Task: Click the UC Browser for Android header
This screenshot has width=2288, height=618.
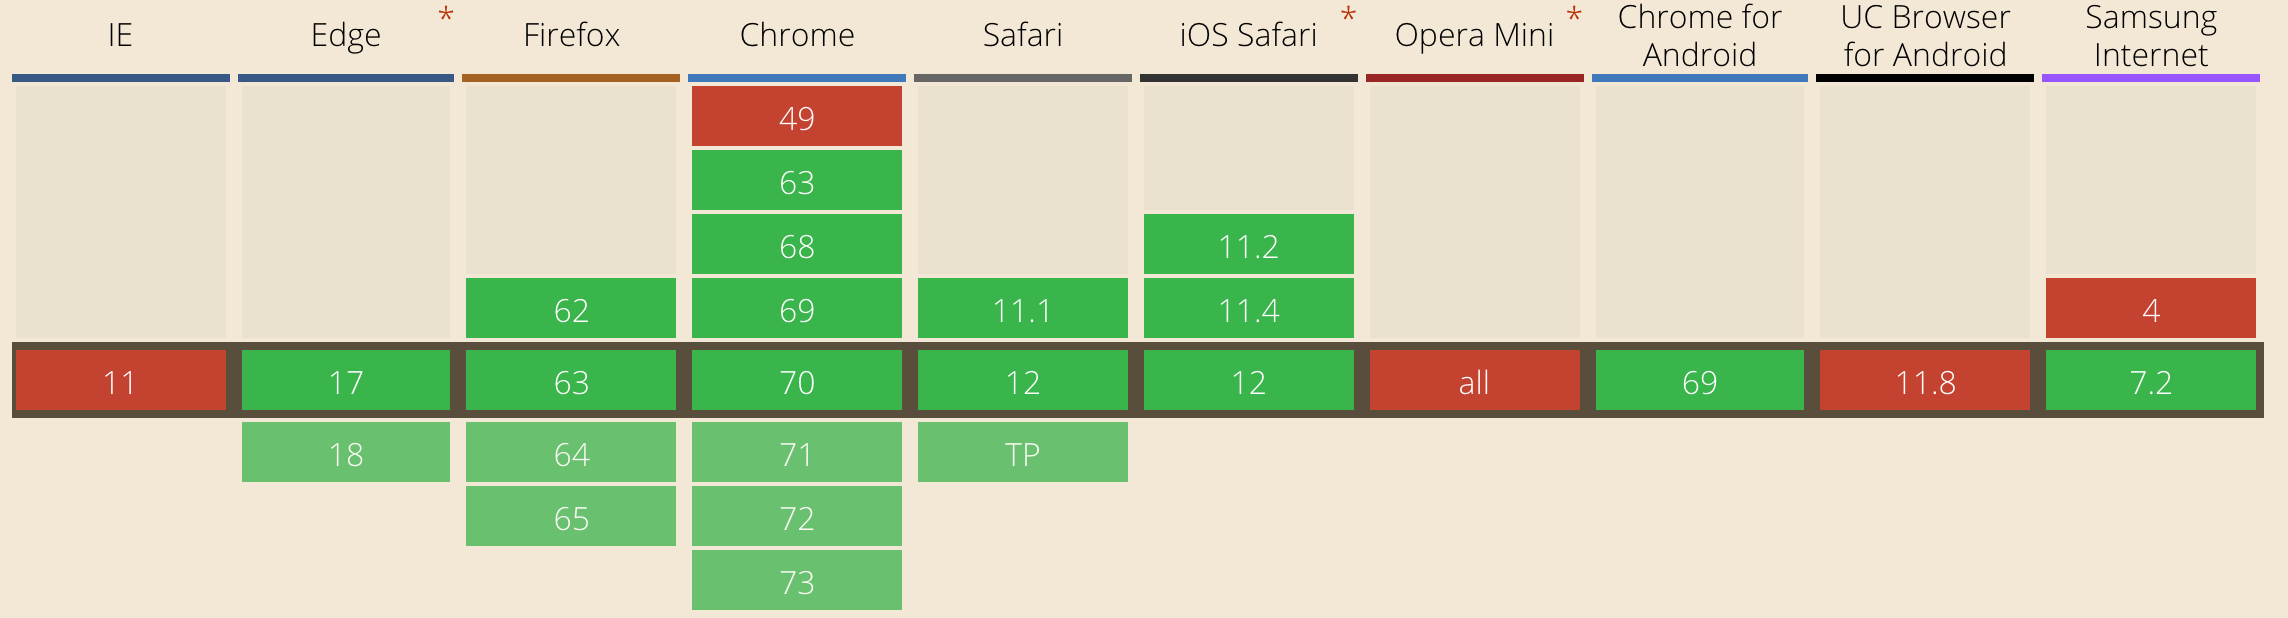Action: coord(1925,36)
